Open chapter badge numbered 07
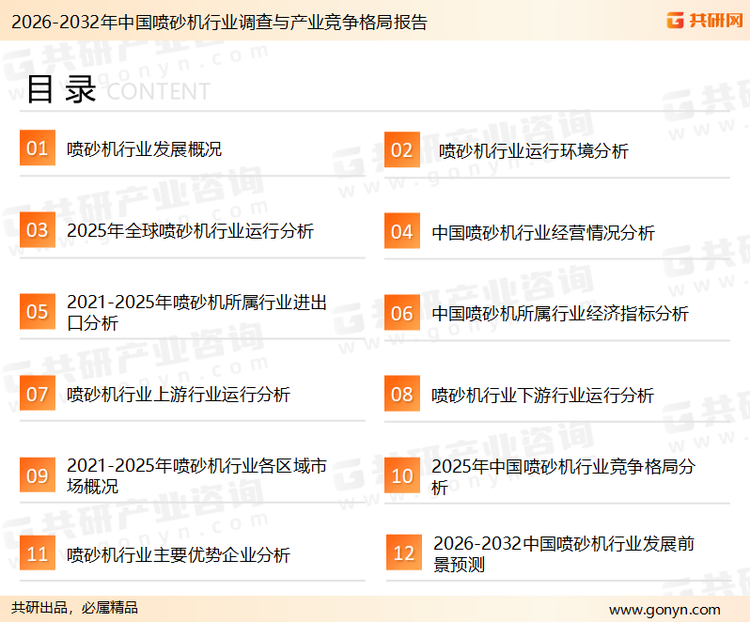This screenshot has width=750, height=622. pos(37,394)
